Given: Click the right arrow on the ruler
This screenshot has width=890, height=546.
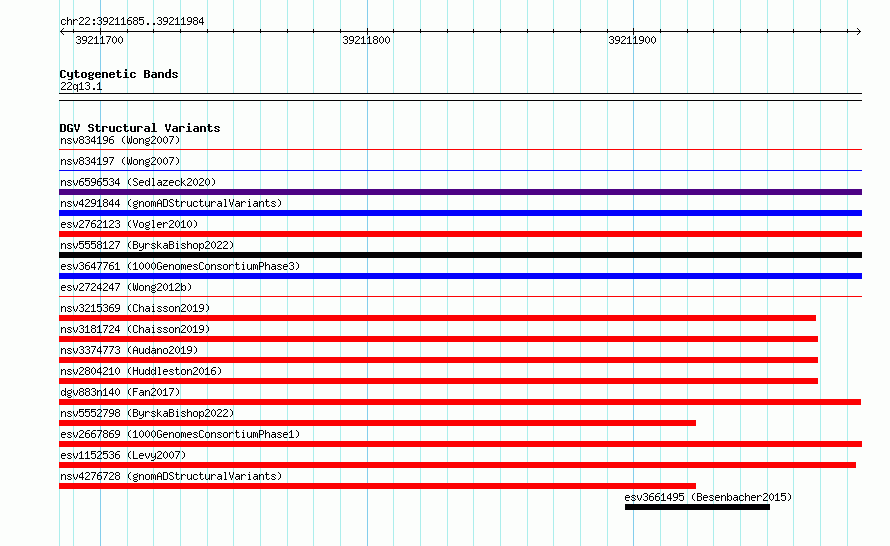Looking at the screenshot, I should pyautogui.click(x=858, y=32).
